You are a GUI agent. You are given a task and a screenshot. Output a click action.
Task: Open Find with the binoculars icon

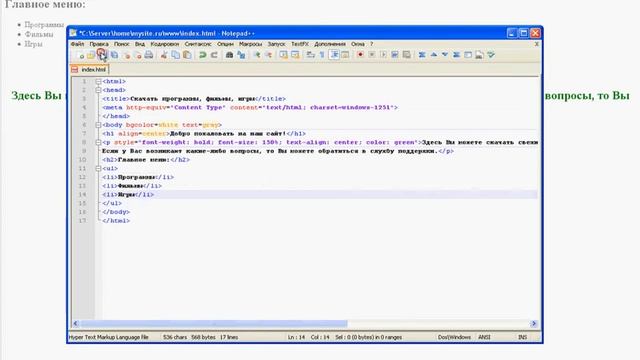click(x=229, y=55)
